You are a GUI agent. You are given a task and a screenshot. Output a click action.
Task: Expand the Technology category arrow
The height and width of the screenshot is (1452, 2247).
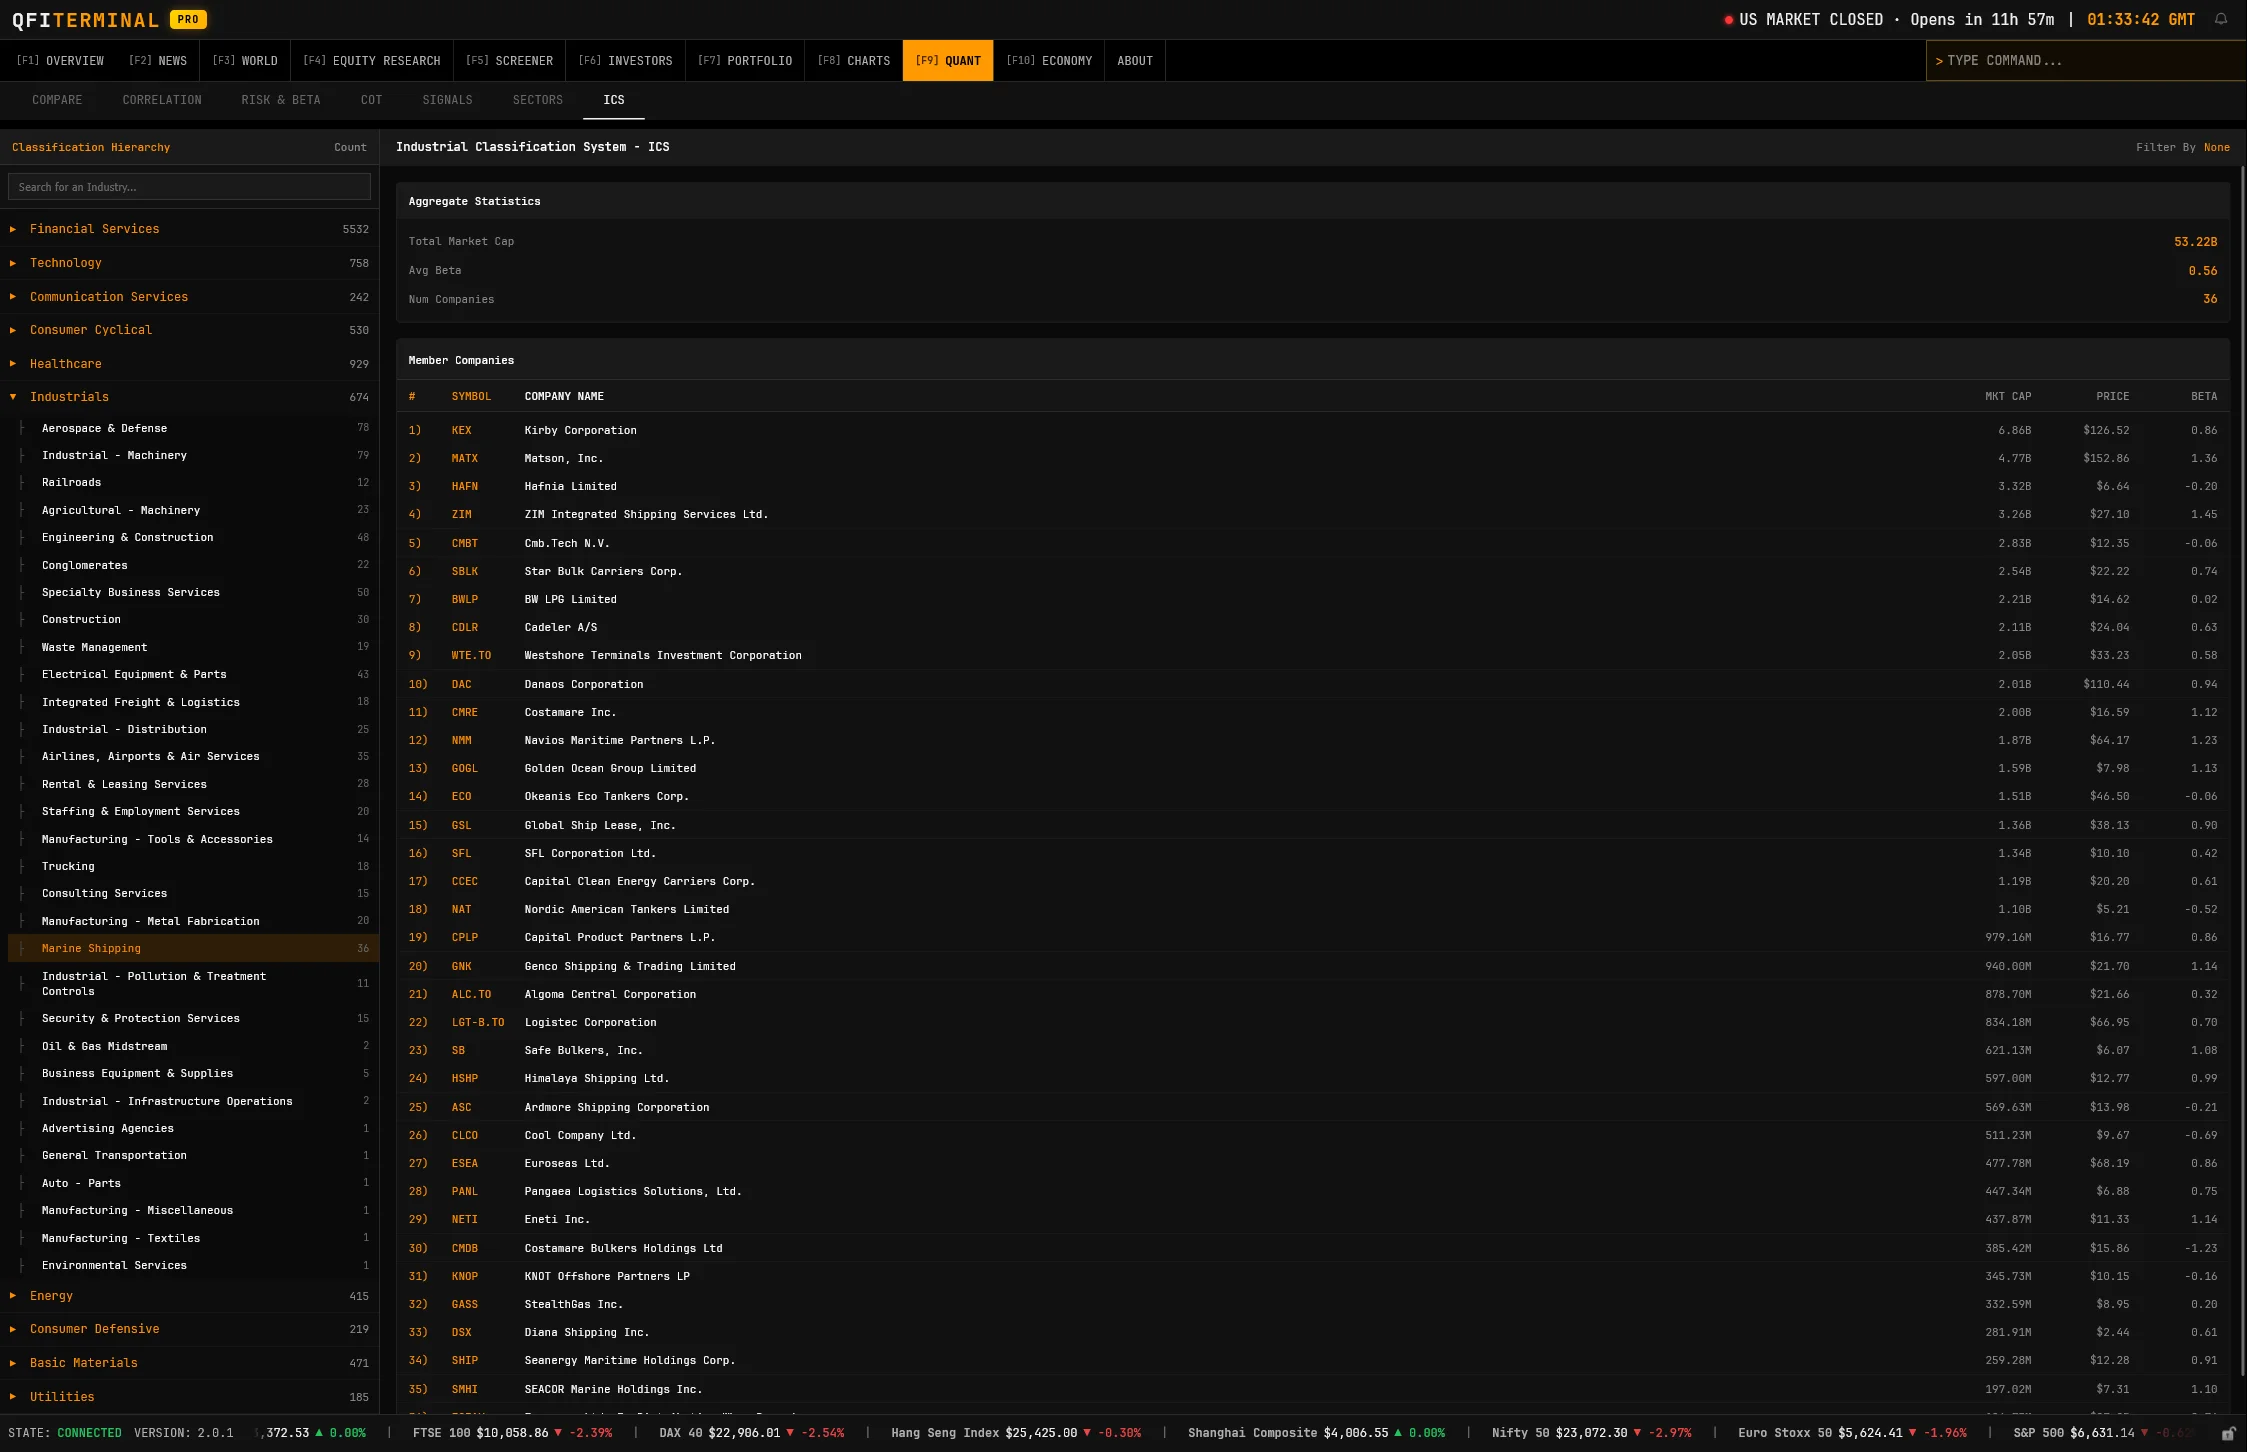(x=13, y=263)
